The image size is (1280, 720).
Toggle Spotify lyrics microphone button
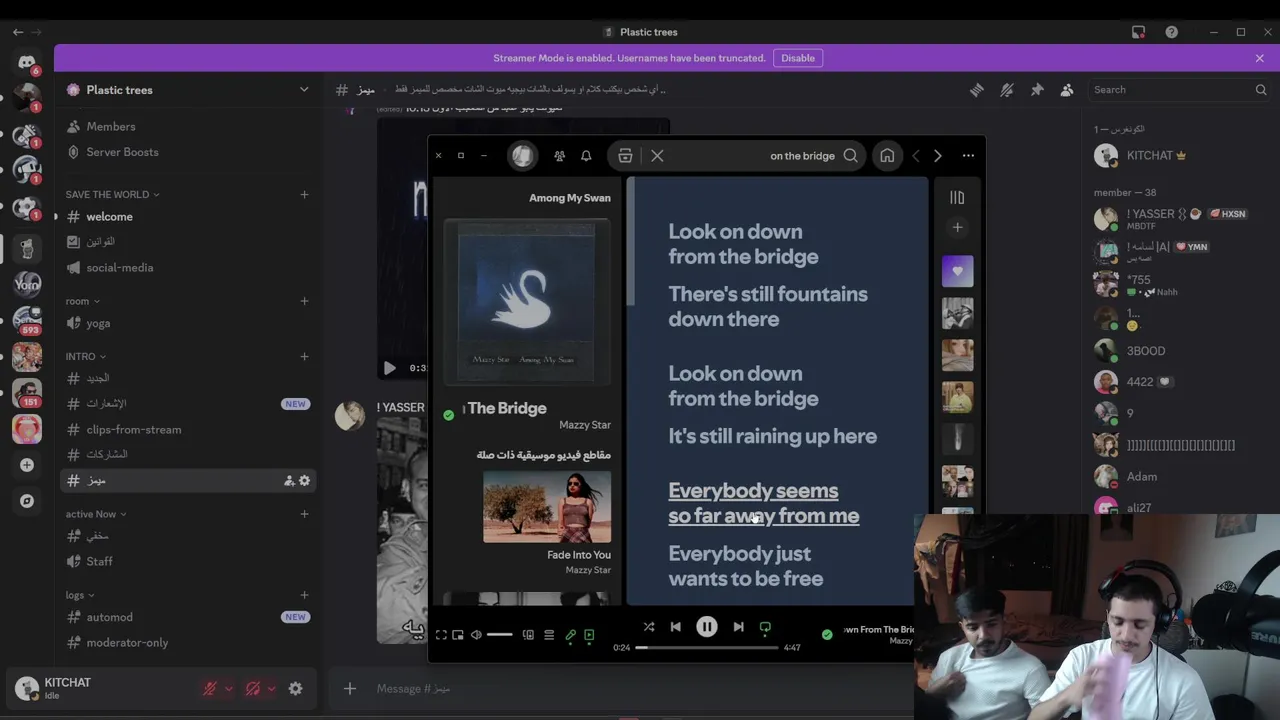(570, 635)
